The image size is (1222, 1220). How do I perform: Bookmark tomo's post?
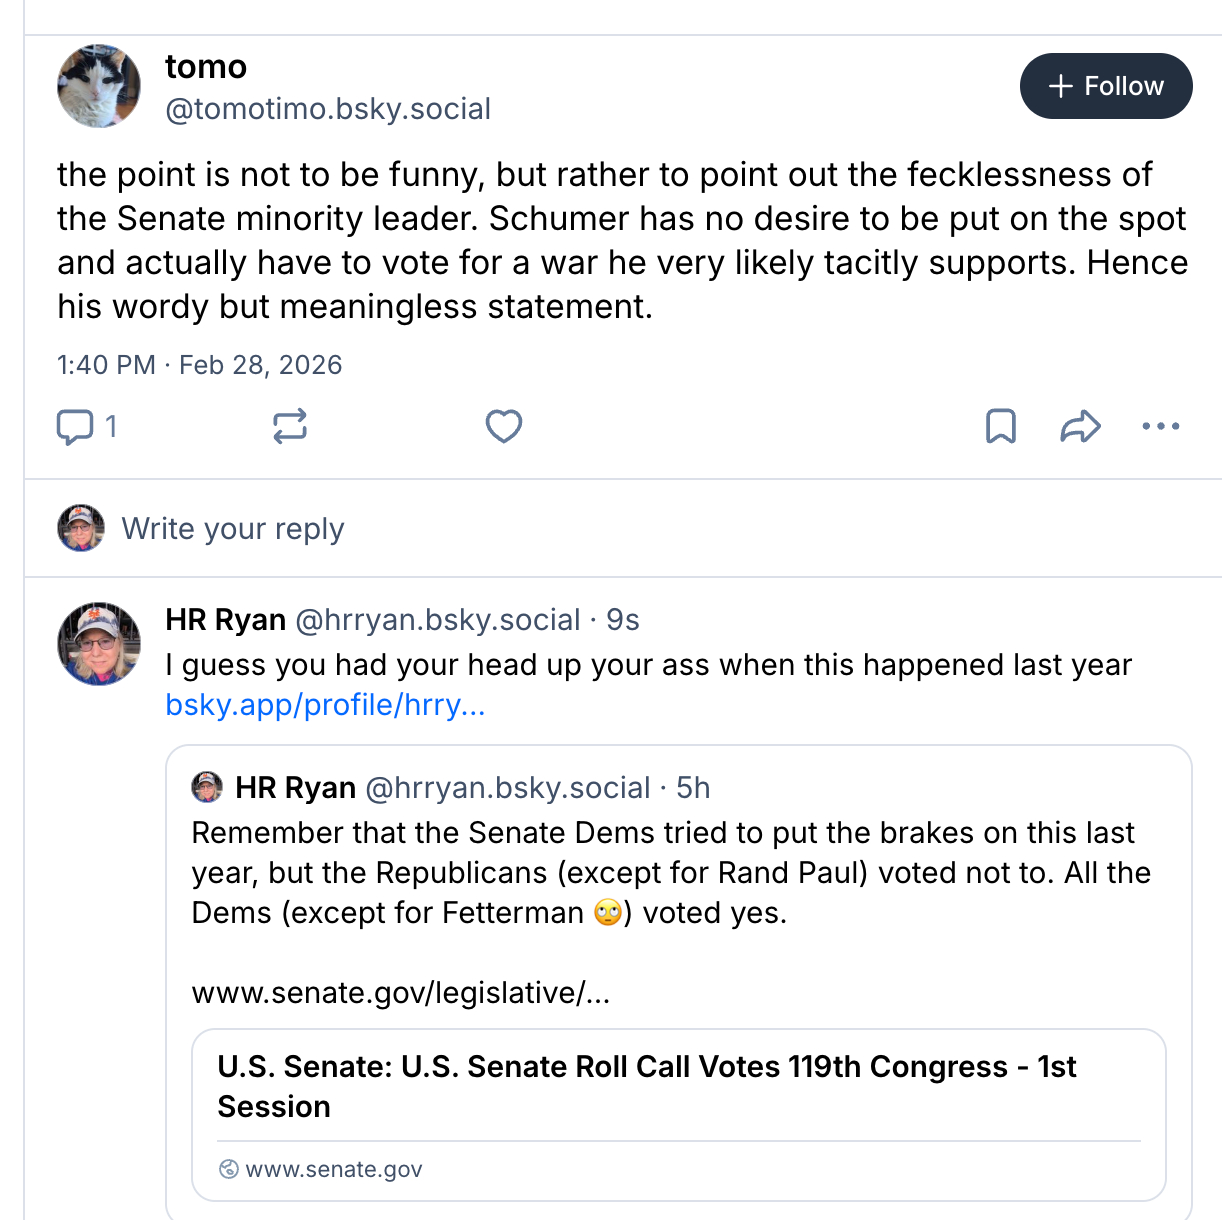[x=1001, y=427]
